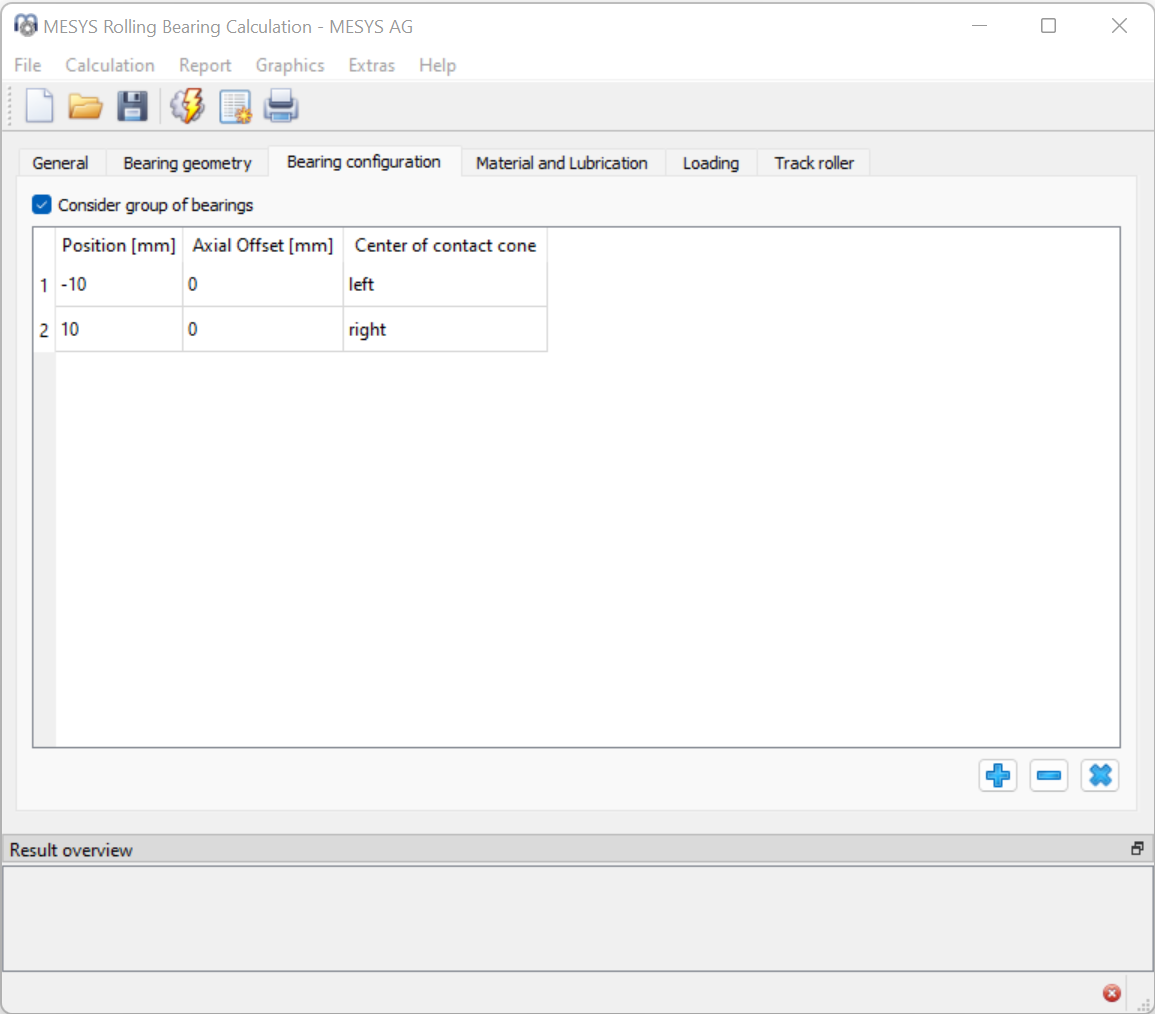The image size is (1155, 1014).
Task: Undock the Result overview panel
Action: point(1137,849)
